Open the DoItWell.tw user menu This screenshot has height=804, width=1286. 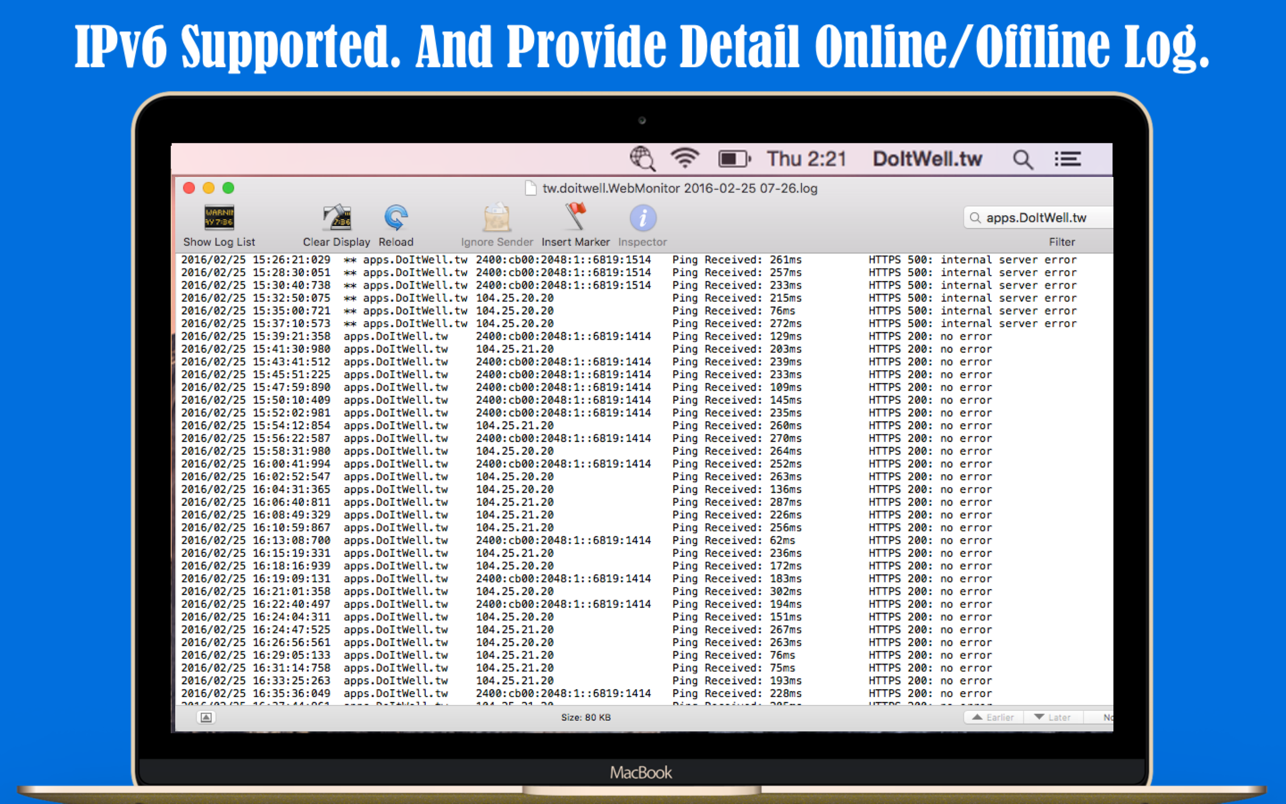[927, 159]
